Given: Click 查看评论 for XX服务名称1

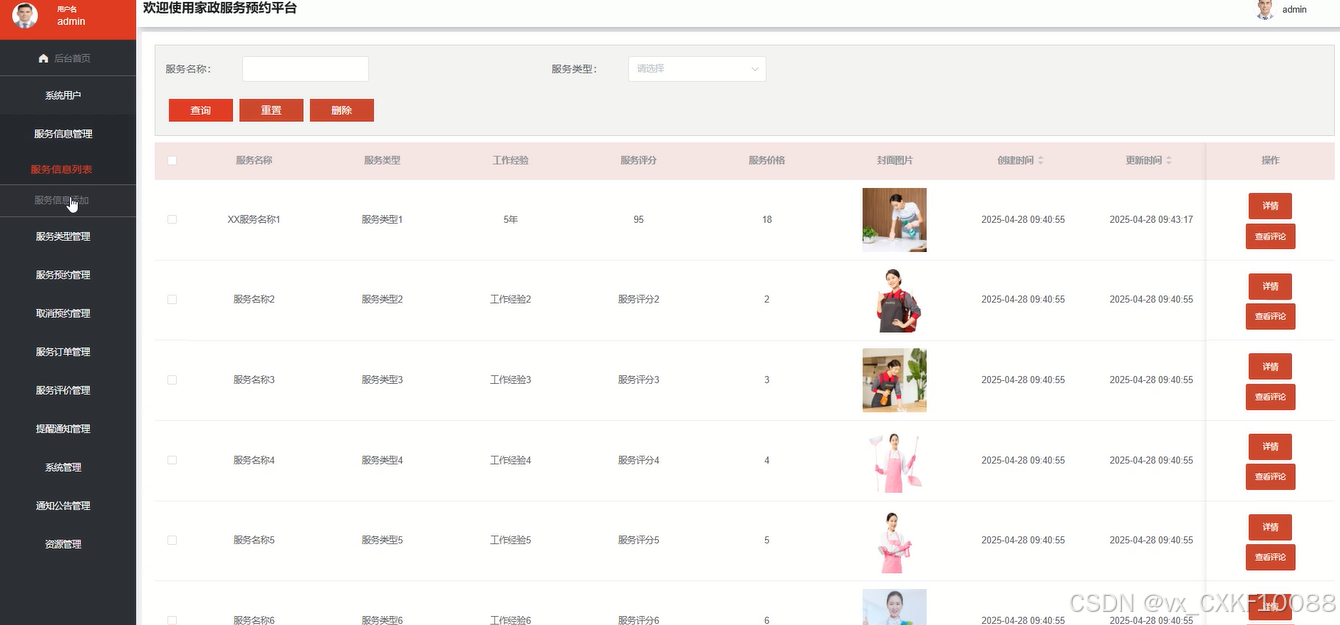Looking at the screenshot, I should [x=1270, y=236].
